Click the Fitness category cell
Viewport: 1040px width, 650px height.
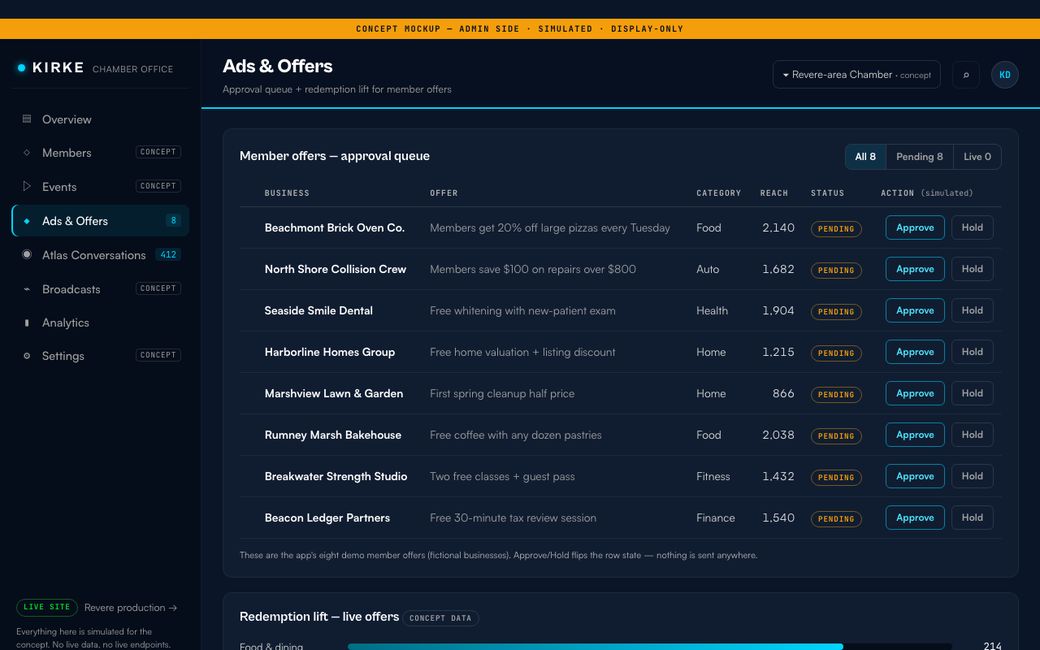tap(713, 476)
